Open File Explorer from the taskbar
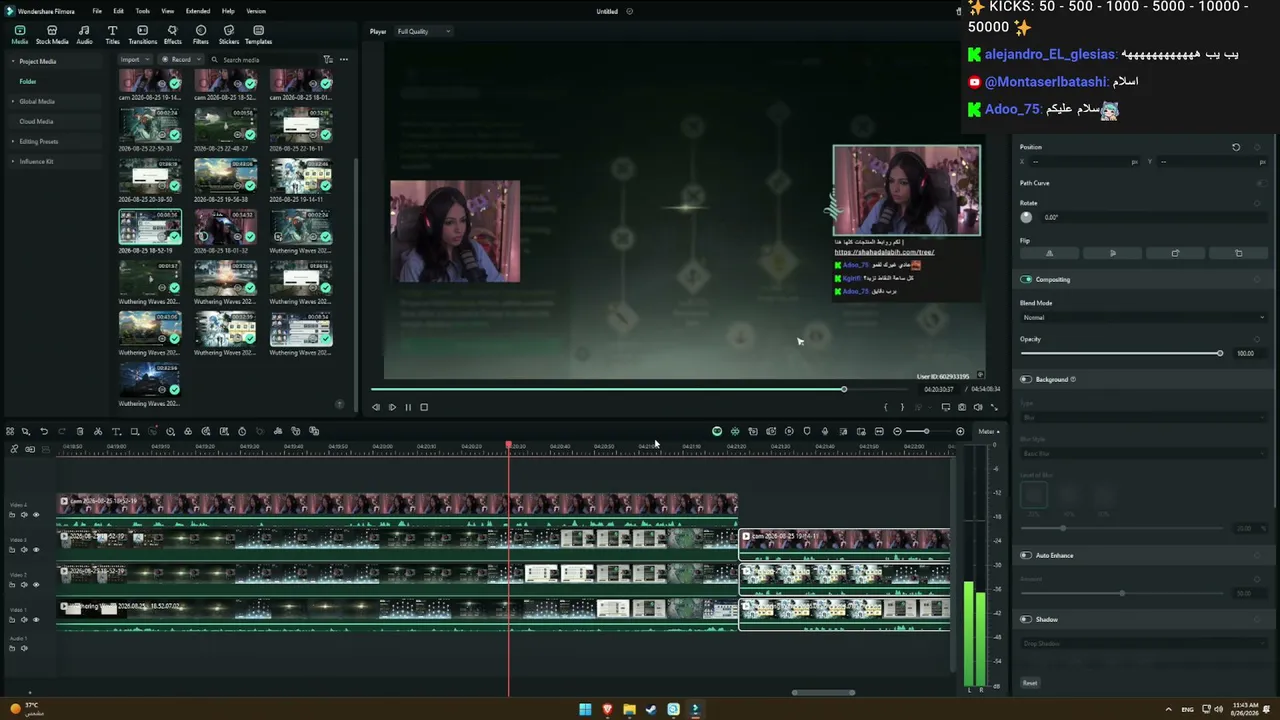This screenshot has width=1280, height=720. 629,710
